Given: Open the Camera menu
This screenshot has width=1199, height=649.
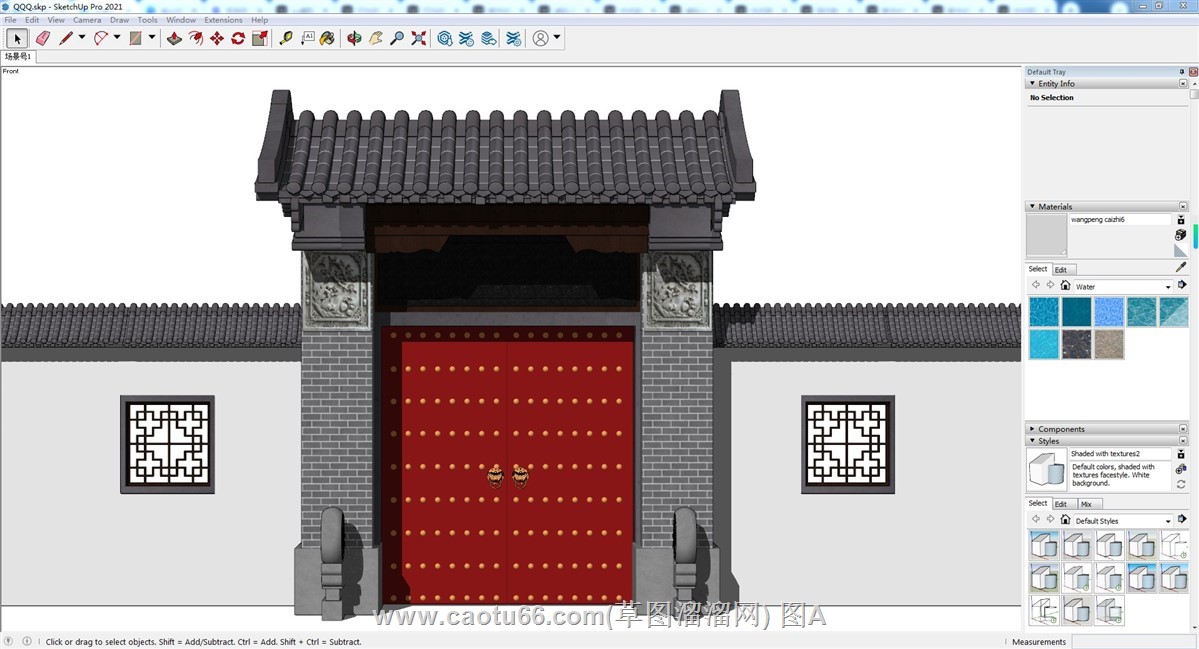Looking at the screenshot, I should (x=87, y=20).
